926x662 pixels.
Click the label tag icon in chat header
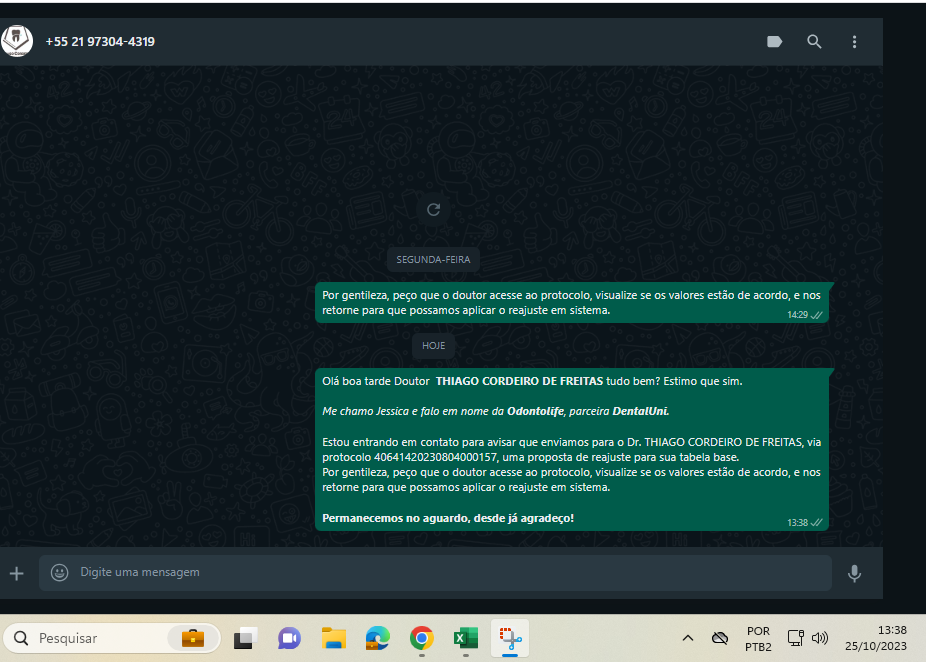tap(774, 41)
